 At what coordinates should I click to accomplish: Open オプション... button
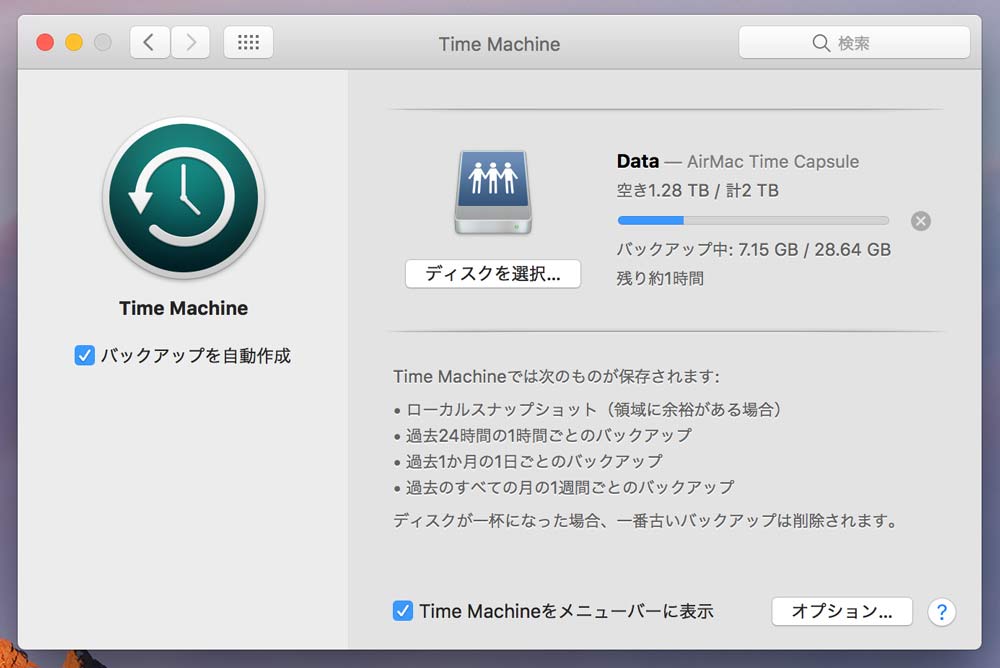(842, 611)
